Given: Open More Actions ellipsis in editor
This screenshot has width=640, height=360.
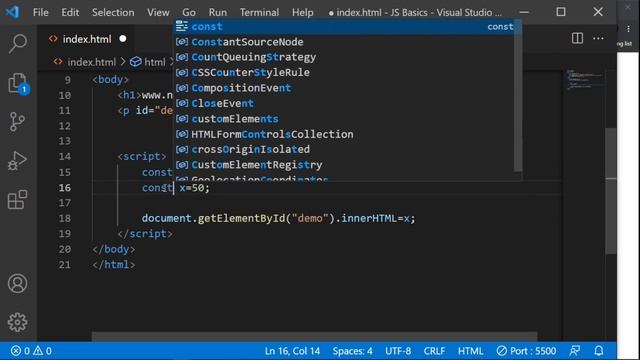Looking at the screenshot, I should click(598, 38).
